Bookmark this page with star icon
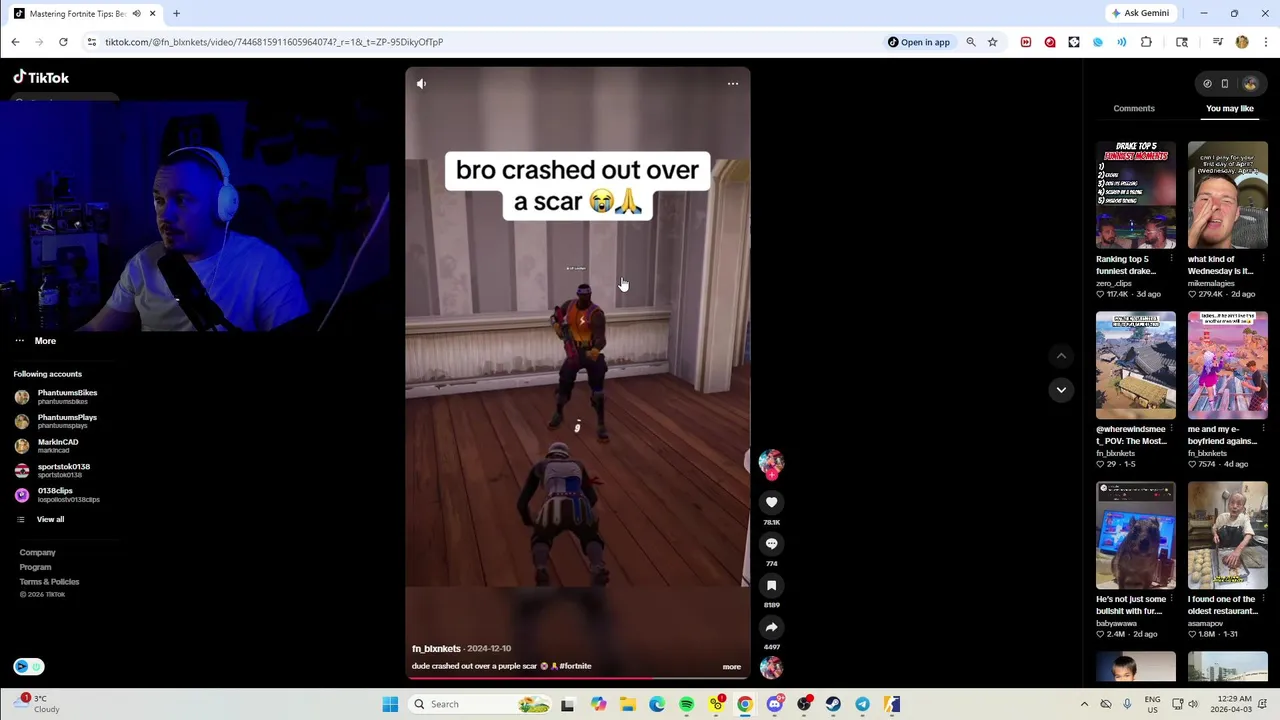Screen dimensions: 1280x720 coord(992,42)
